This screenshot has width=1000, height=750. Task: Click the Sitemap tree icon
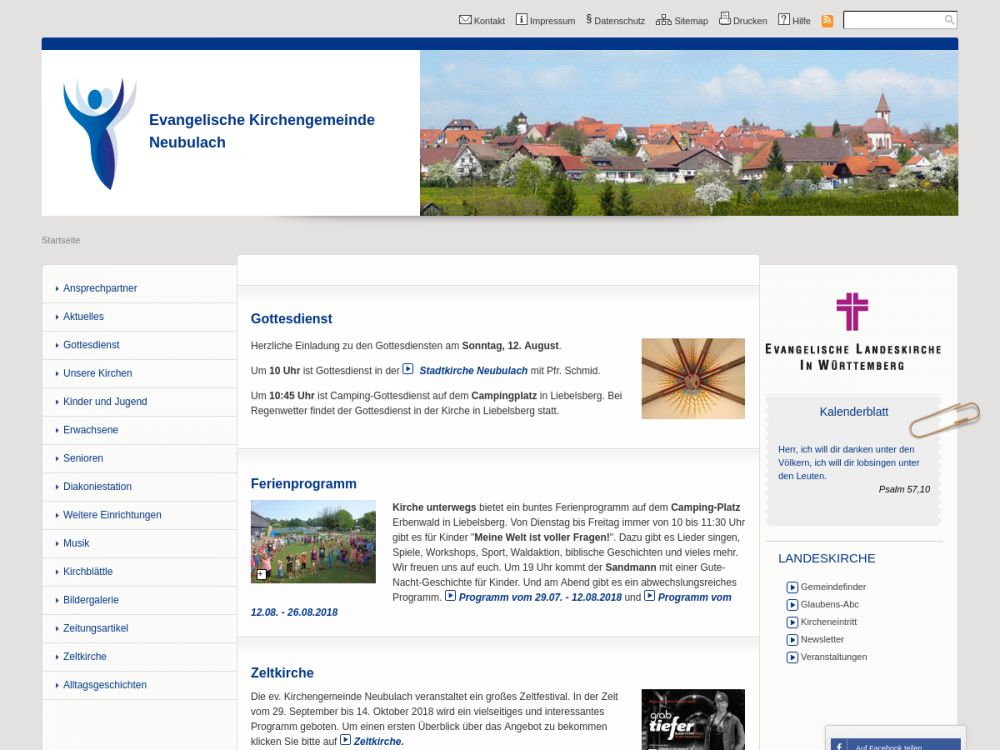663,20
